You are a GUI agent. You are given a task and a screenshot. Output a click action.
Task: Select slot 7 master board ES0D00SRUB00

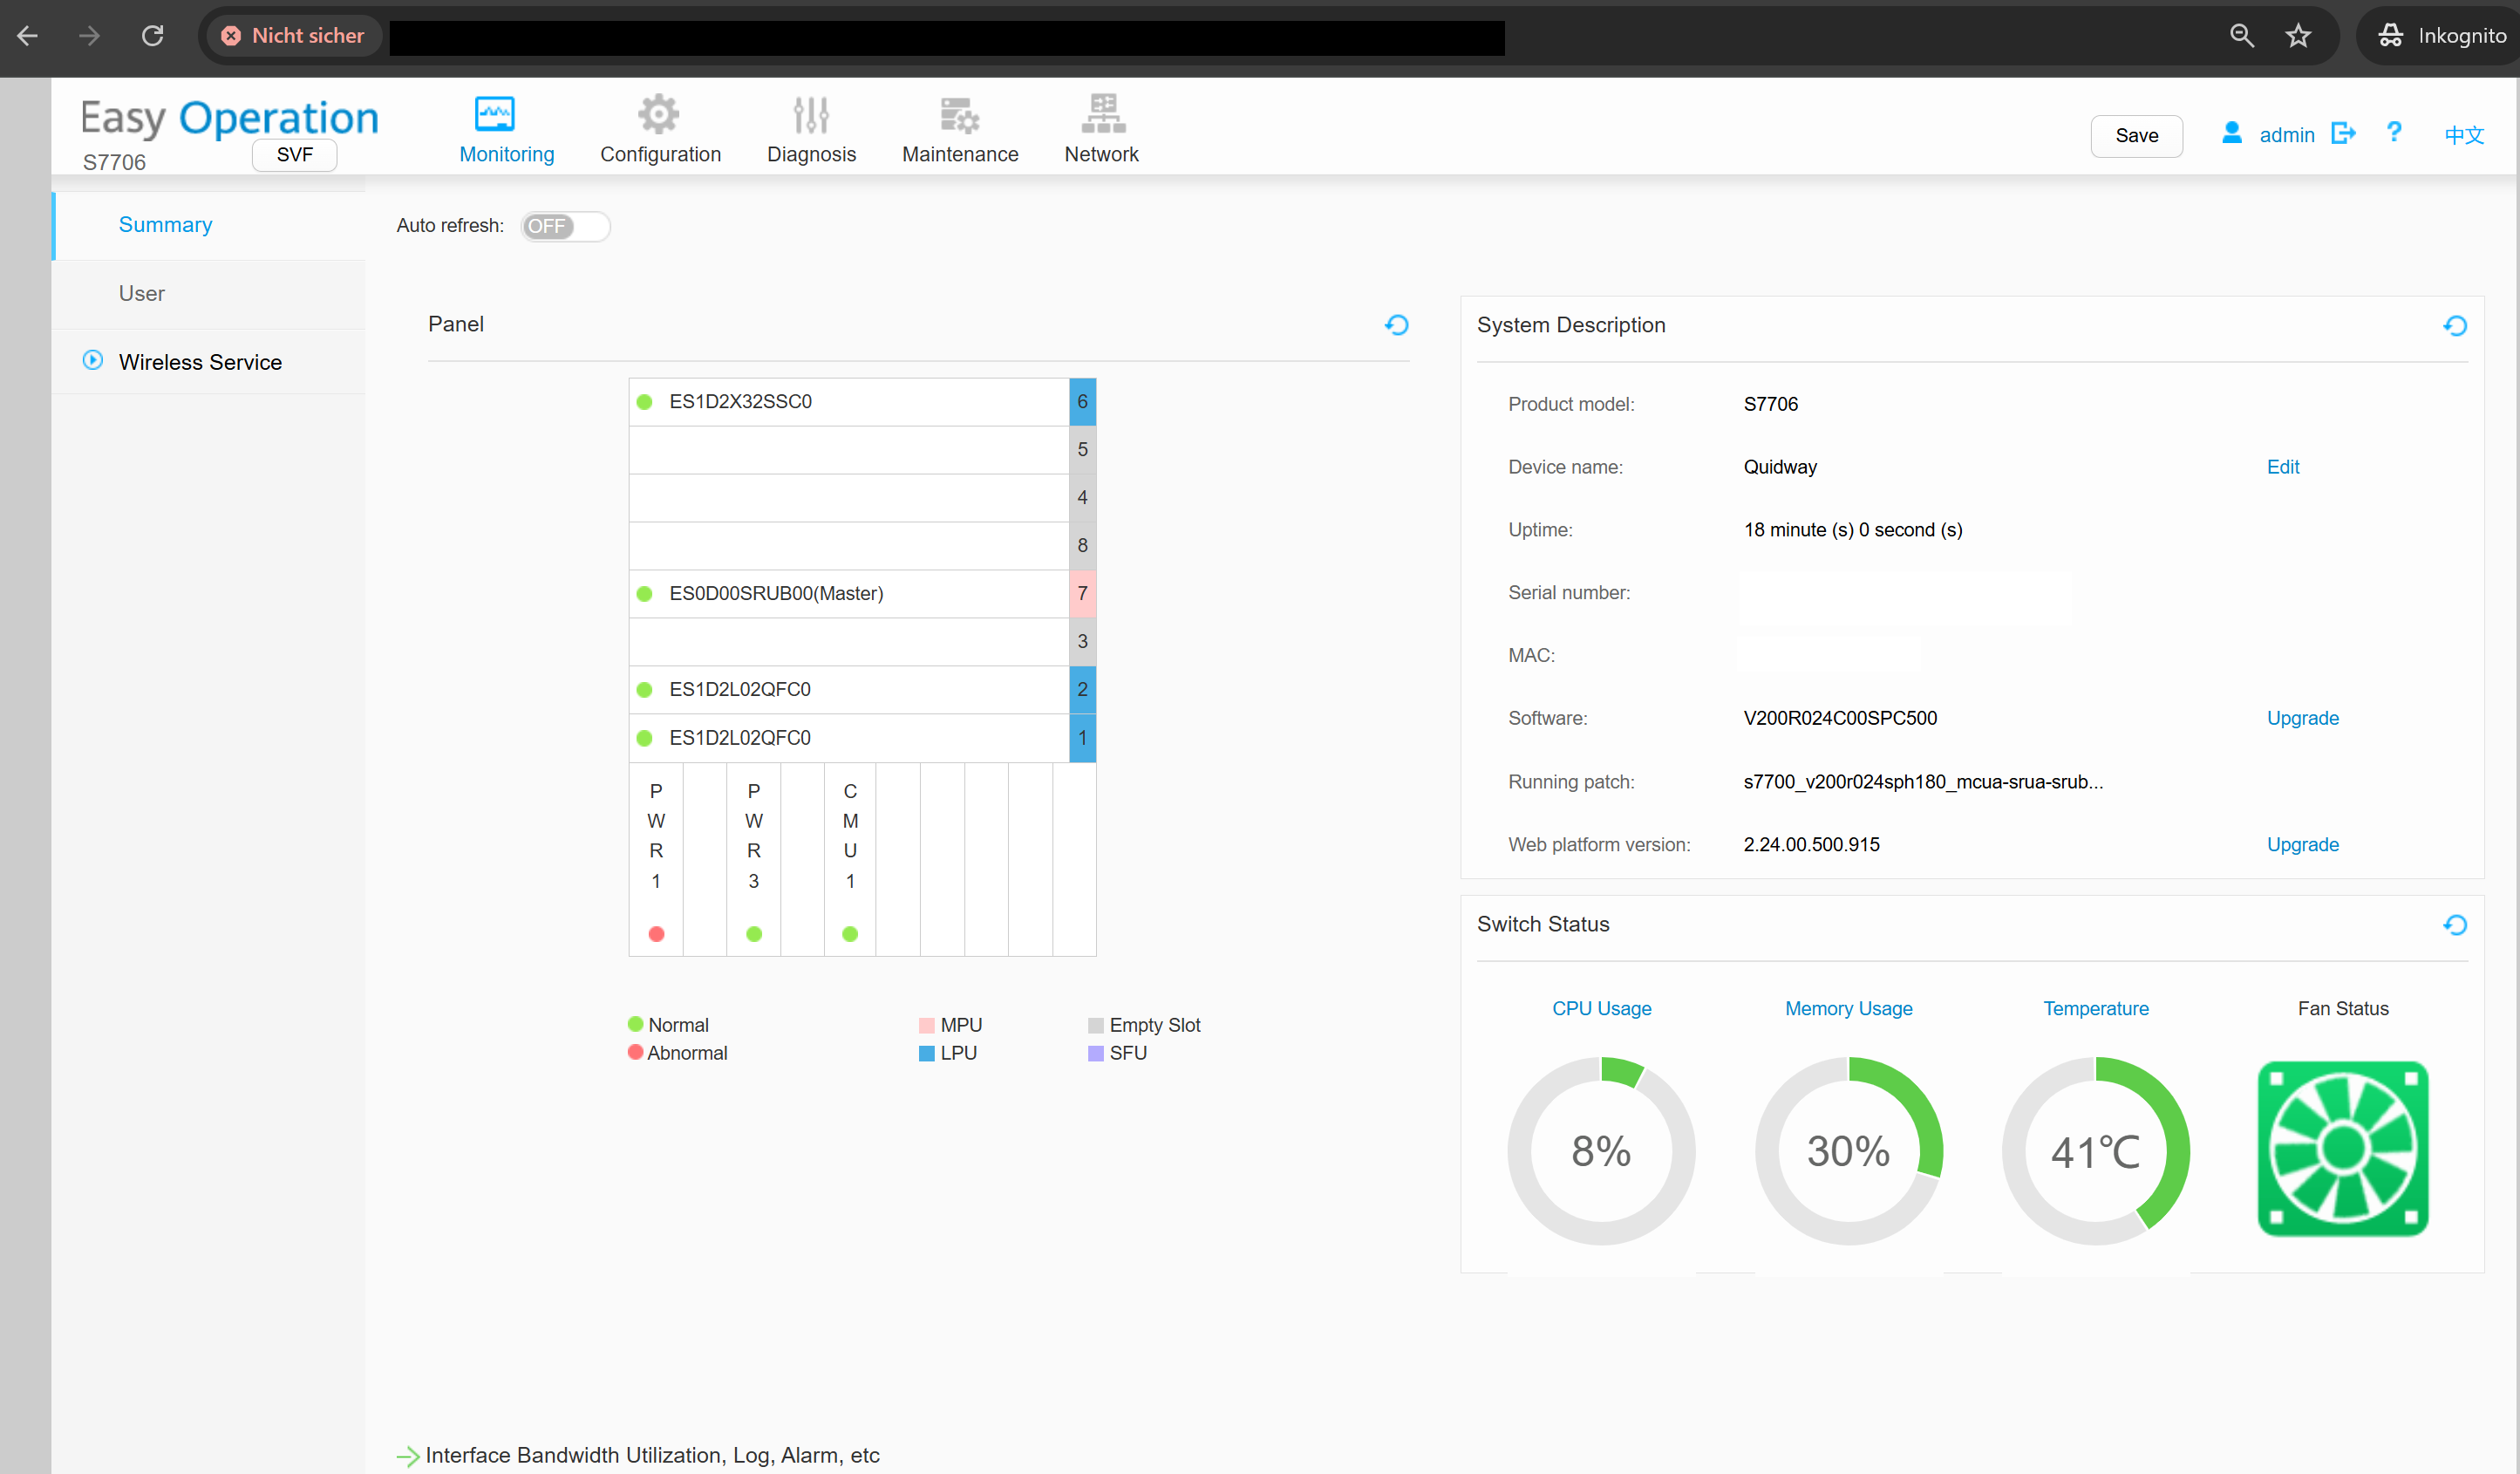[776, 594]
